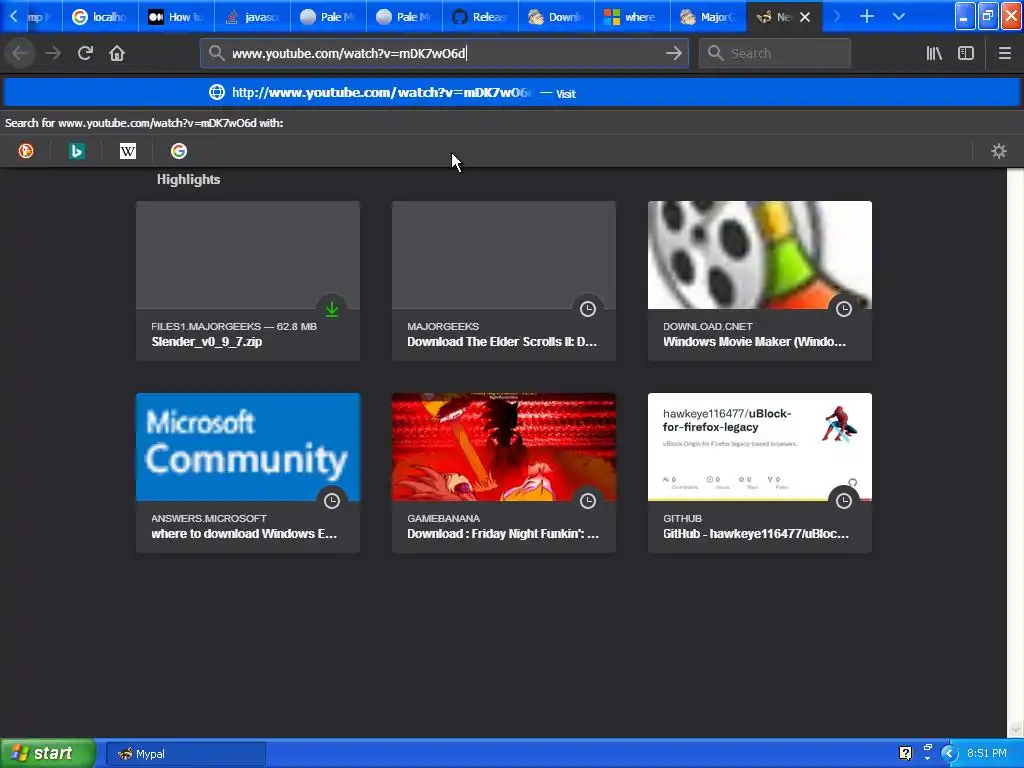The image size is (1024, 768).
Task: Focus the Search box
Action: (x=775, y=53)
